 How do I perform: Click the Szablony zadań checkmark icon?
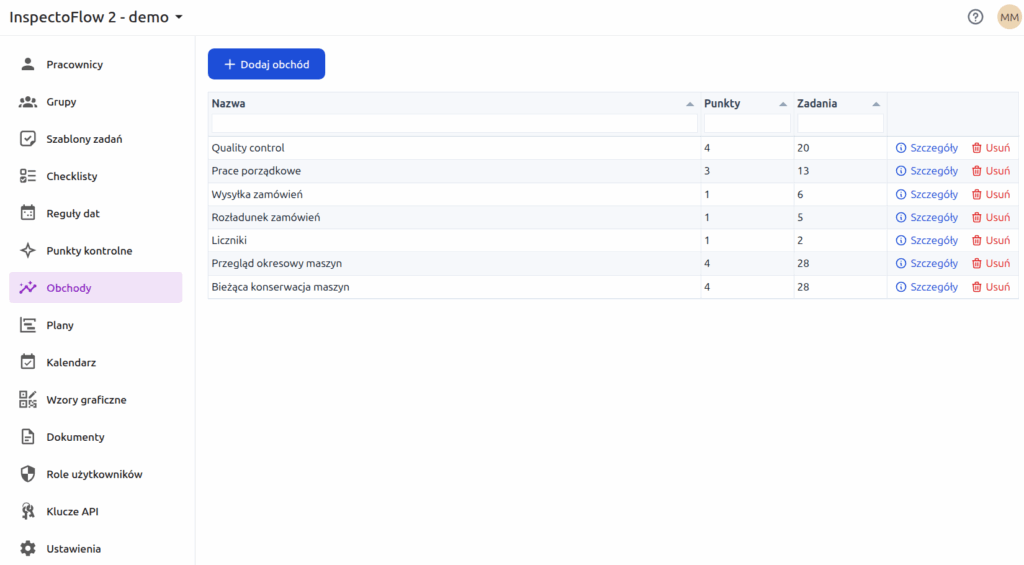[28, 139]
